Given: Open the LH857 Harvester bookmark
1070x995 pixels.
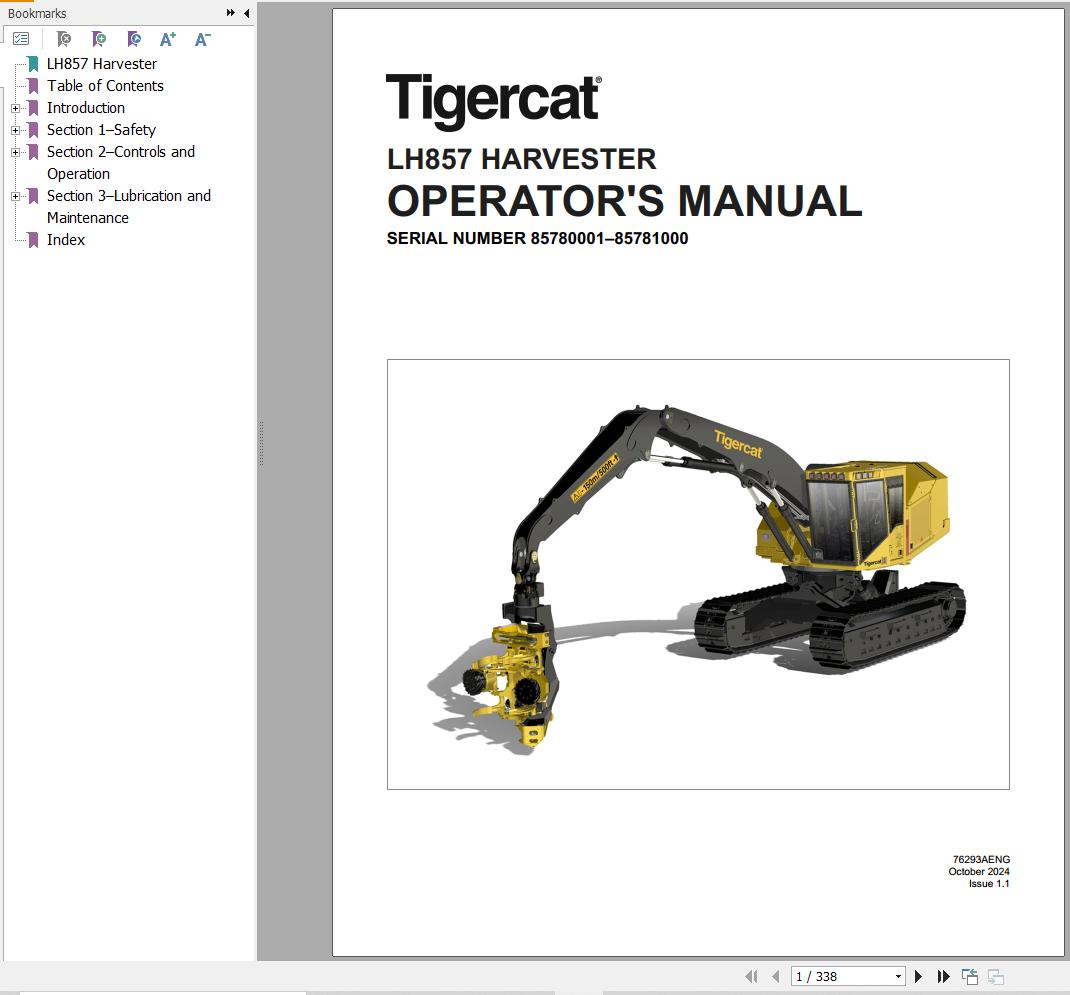Looking at the screenshot, I should click(x=101, y=63).
